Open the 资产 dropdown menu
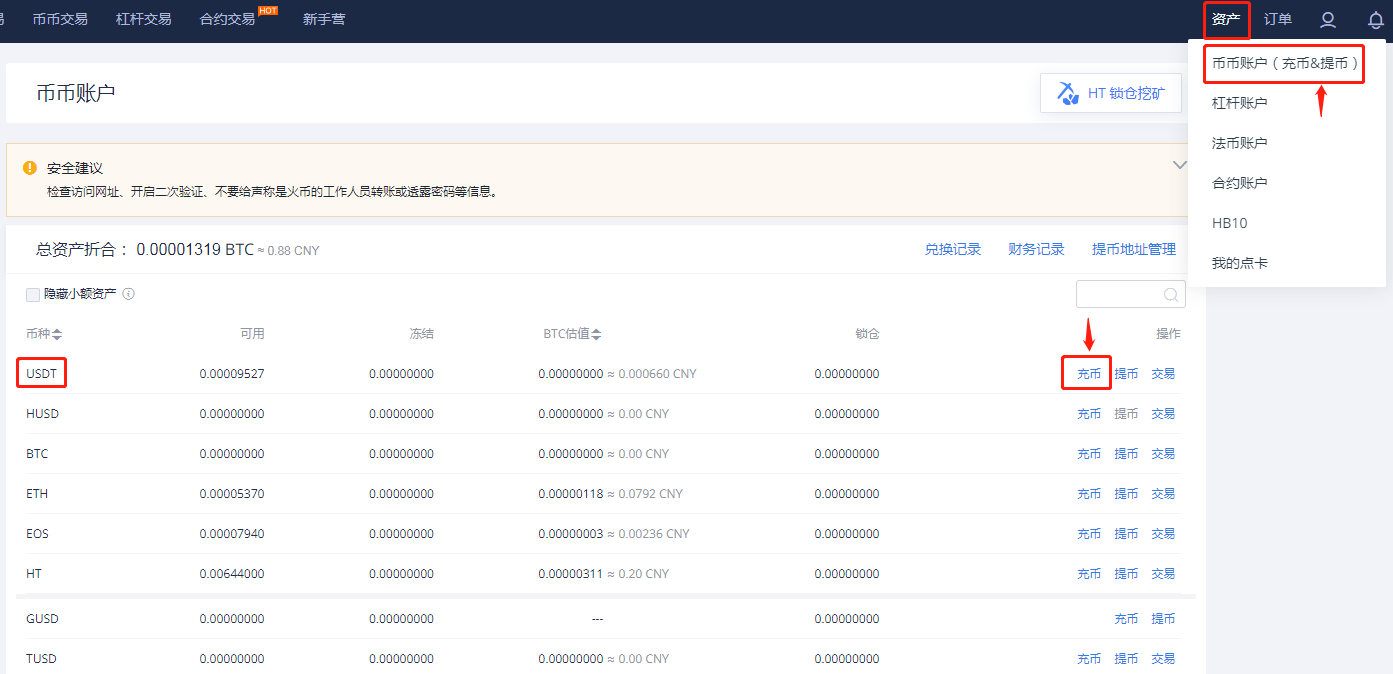Screen dimensions: 1393x674 coord(1226,19)
